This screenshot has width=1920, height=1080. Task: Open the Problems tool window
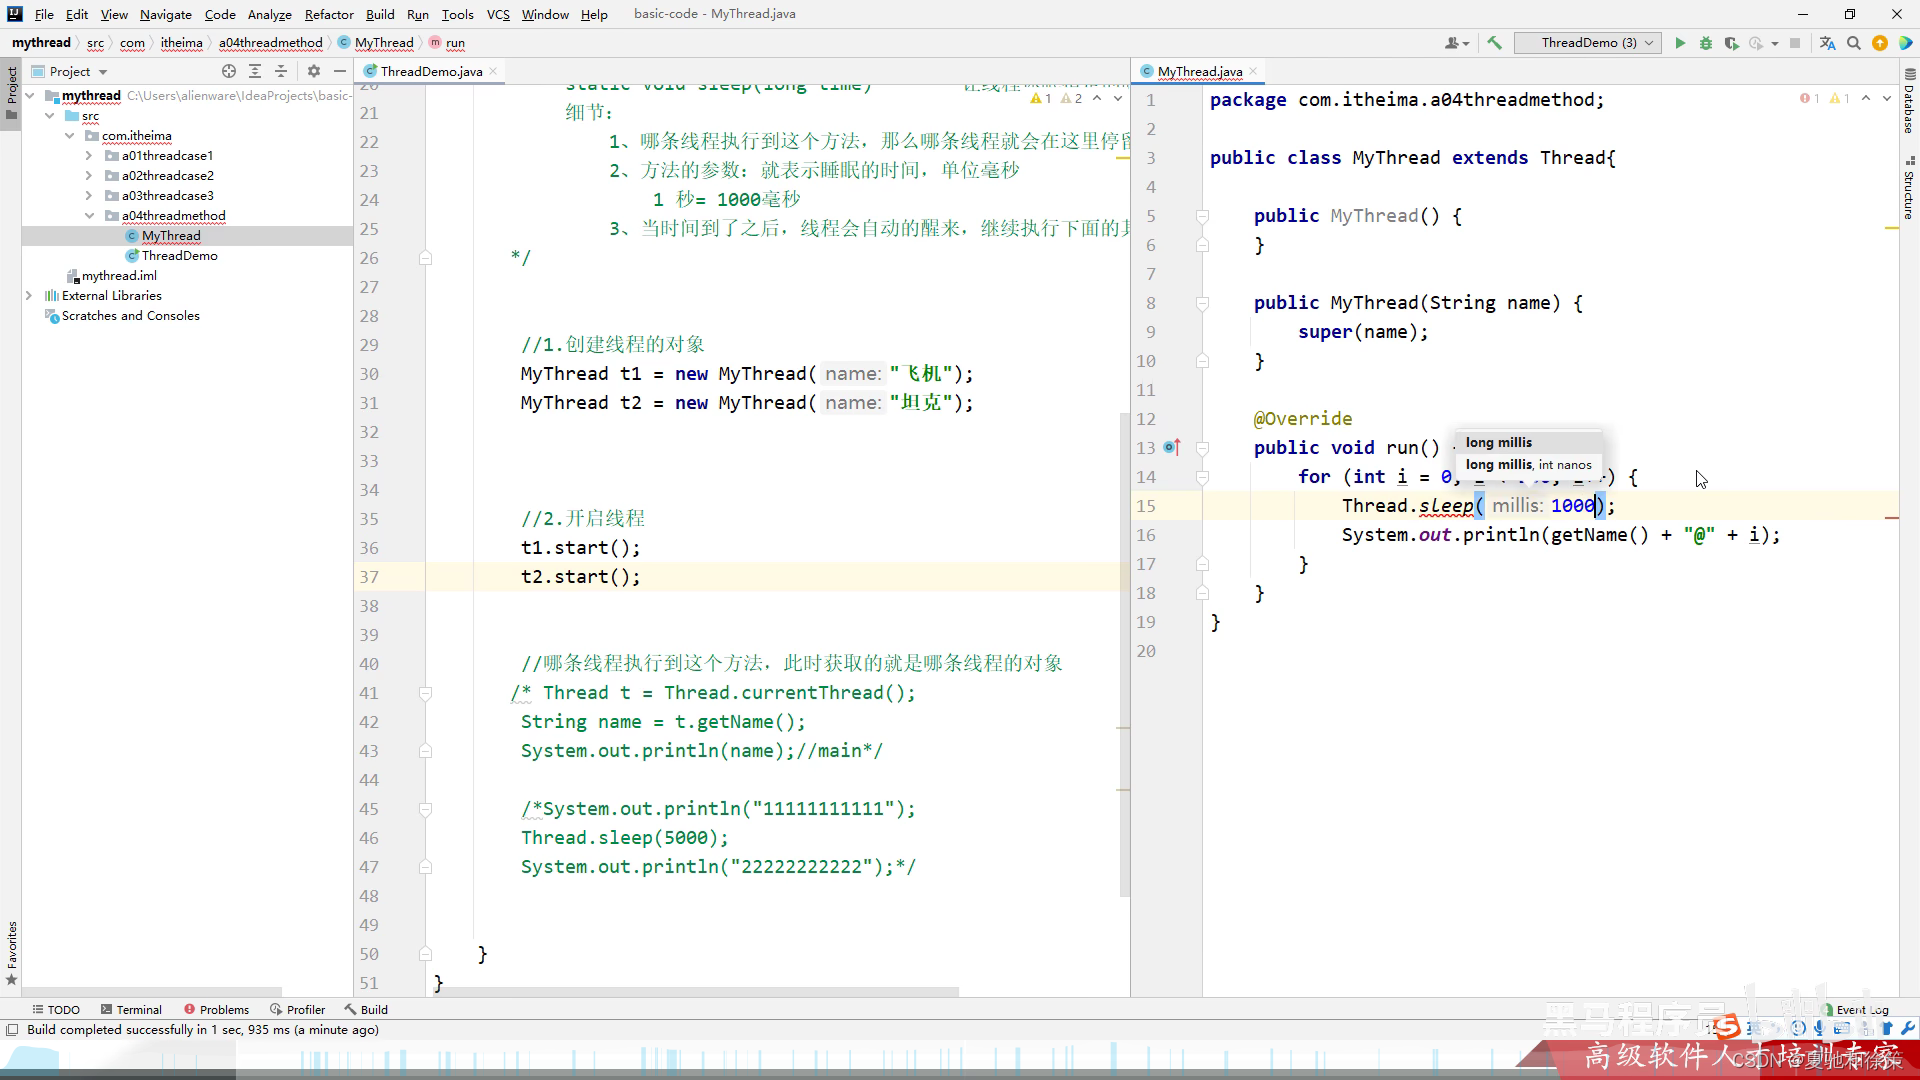[x=217, y=1010]
